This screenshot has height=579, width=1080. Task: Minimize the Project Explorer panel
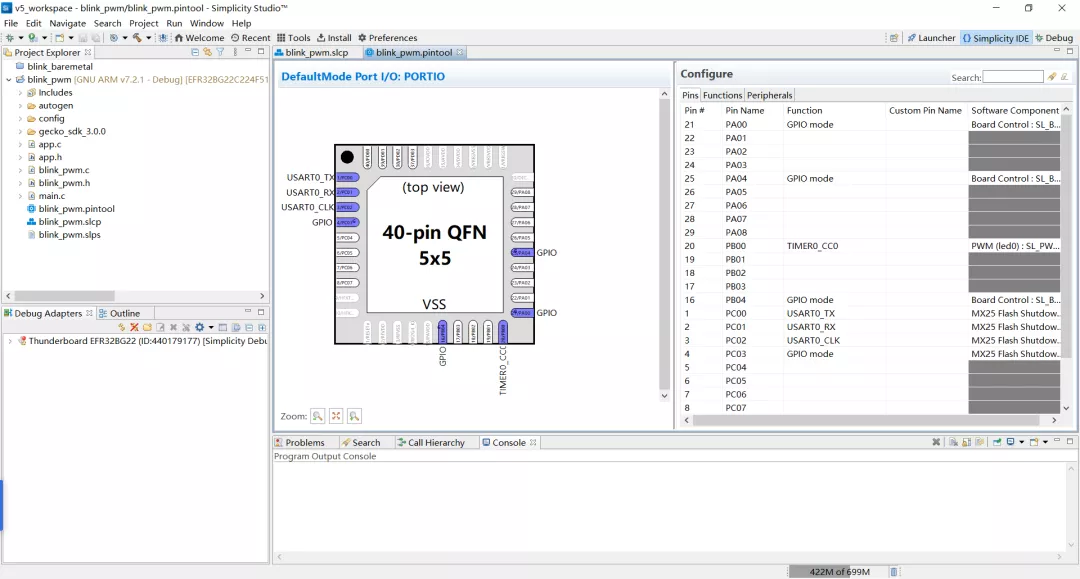(x=248, y=52)
